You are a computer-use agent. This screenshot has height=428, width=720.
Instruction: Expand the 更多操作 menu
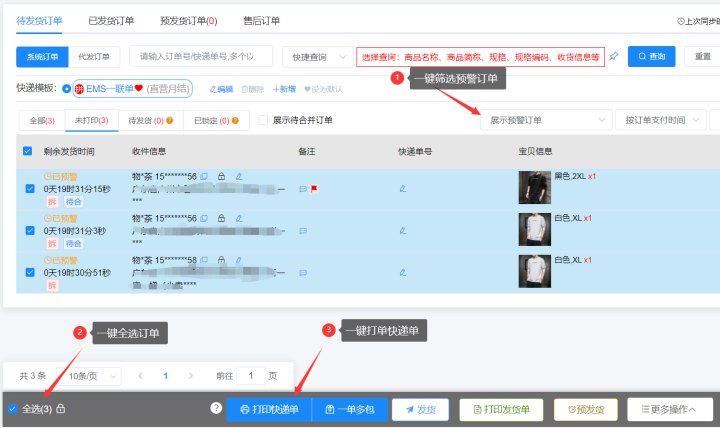670,409
